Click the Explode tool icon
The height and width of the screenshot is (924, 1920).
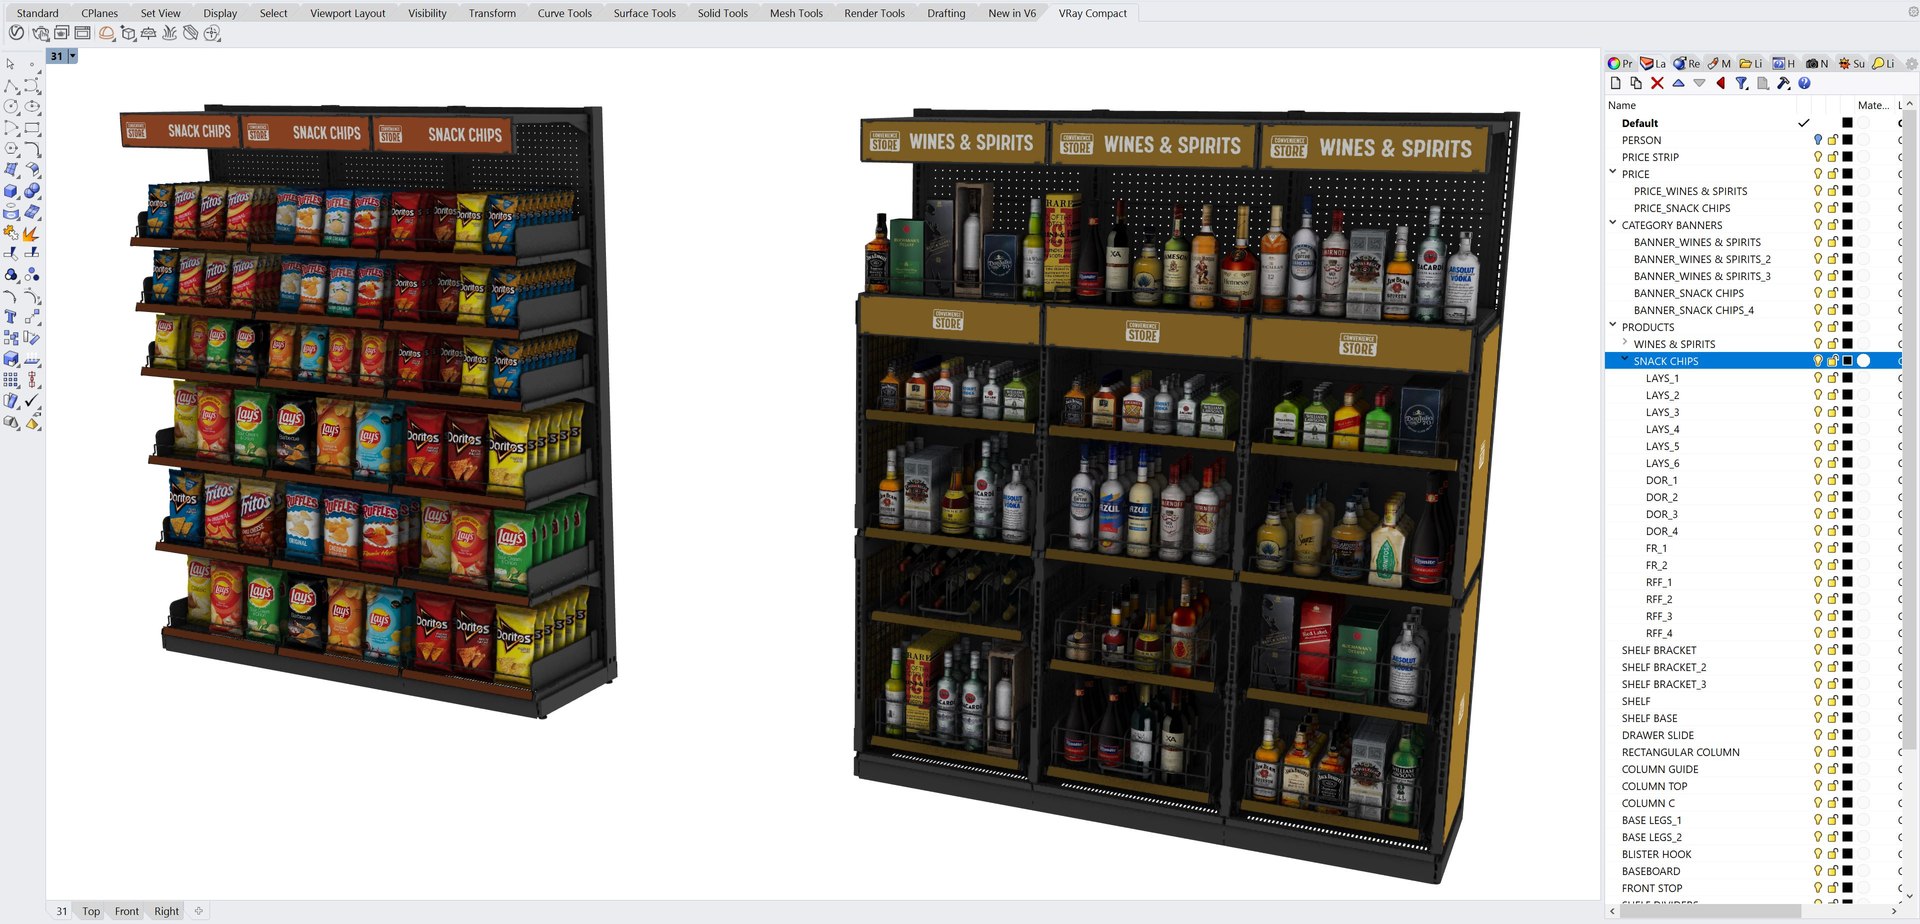pos(32,233)
